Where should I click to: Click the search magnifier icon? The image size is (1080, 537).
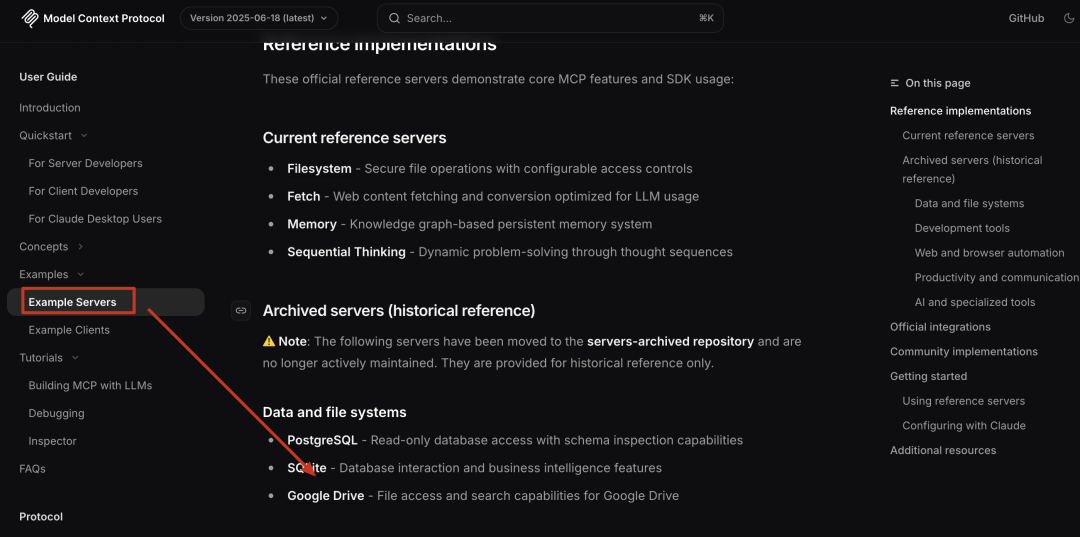click(395, 18)
